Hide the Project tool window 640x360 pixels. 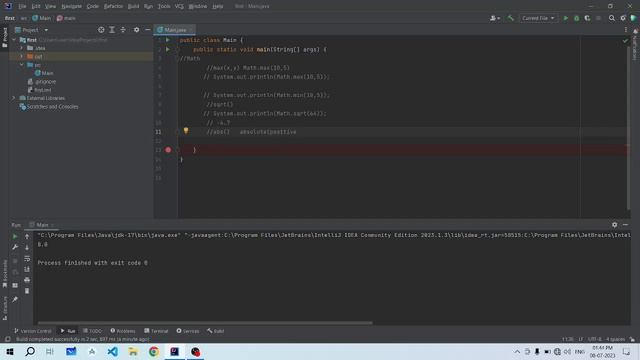tap(148, 30)
